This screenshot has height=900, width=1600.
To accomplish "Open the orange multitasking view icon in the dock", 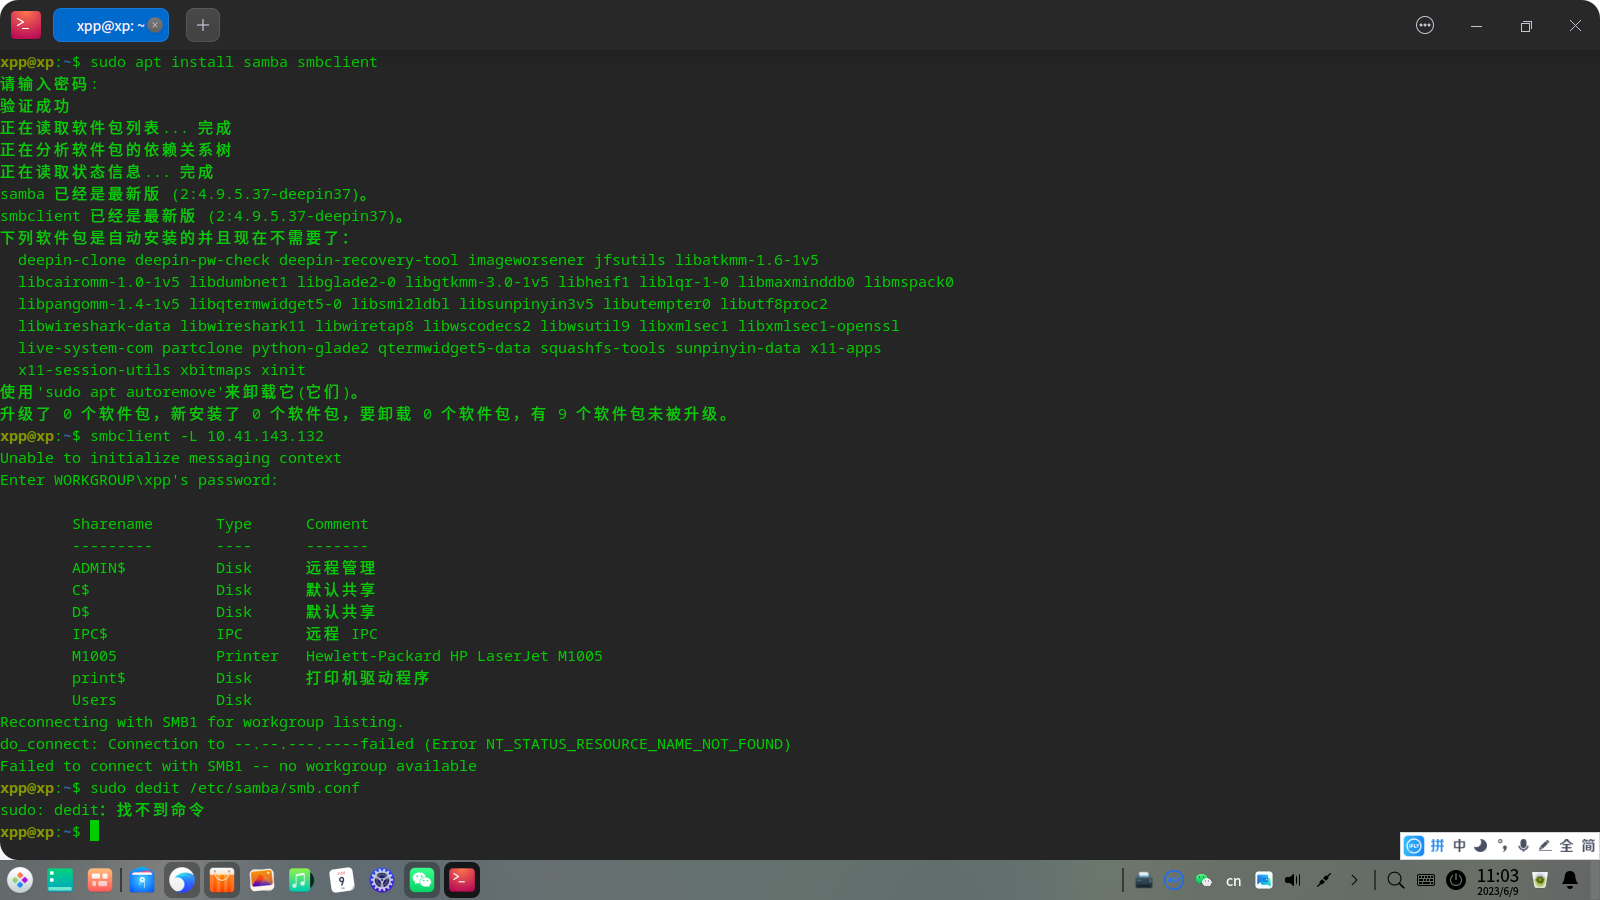I will pos(100,880).
